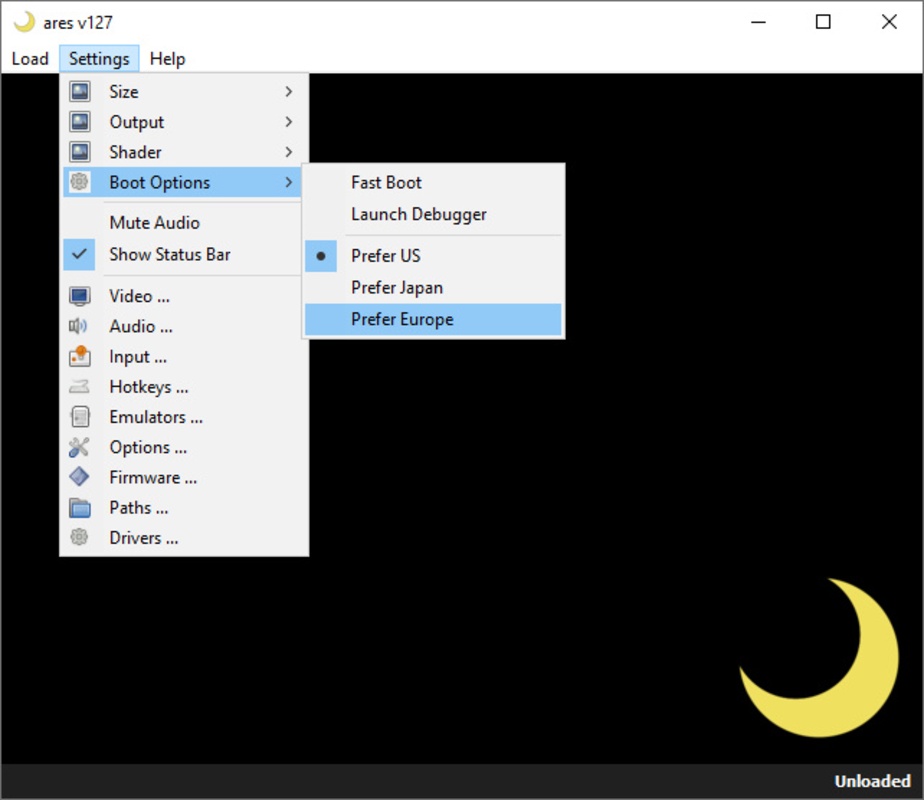The image size is (924, 800).
Task: Minimize the ares window
Action: click(x=758, y=22)
